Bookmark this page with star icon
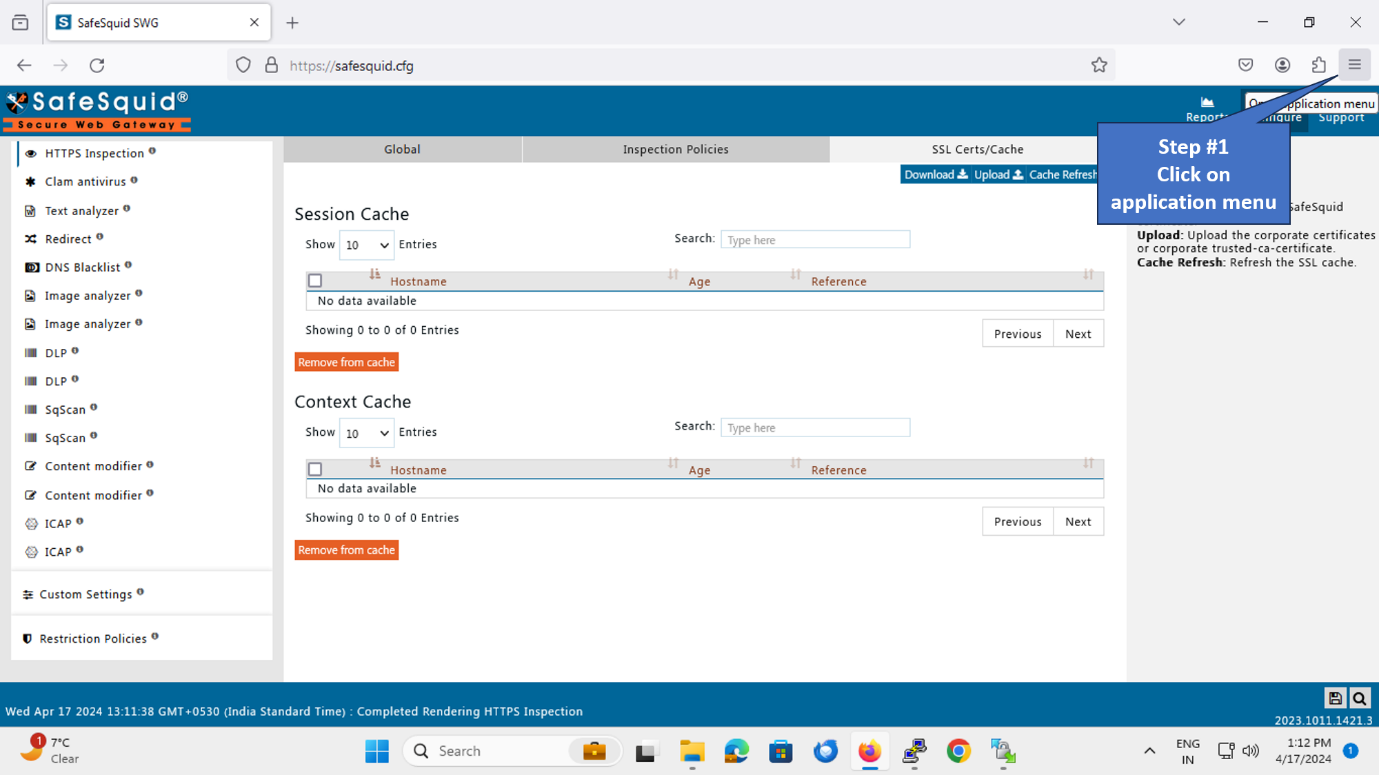The image size is (1379, 775). 1099,65
